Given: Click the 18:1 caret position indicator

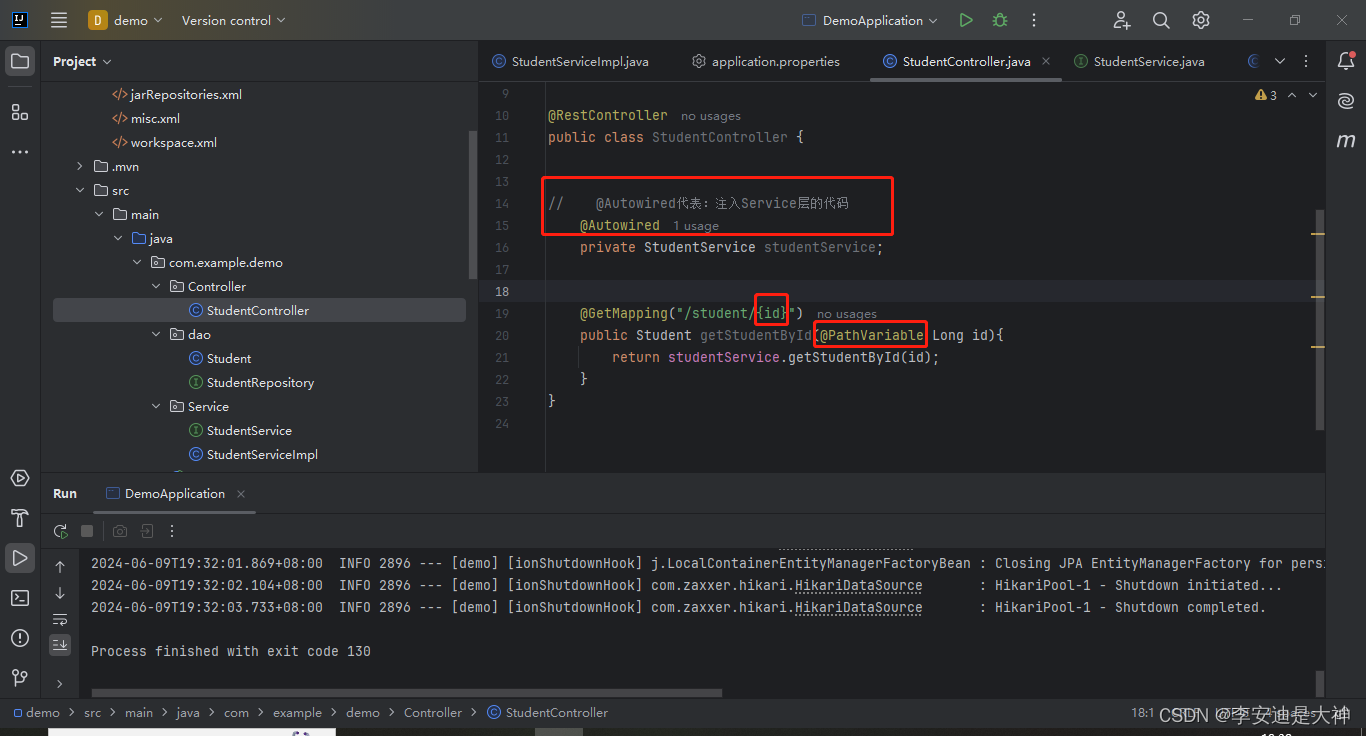Looking at the screenshot, I should pyautogui.click(x=1143, y=713).
